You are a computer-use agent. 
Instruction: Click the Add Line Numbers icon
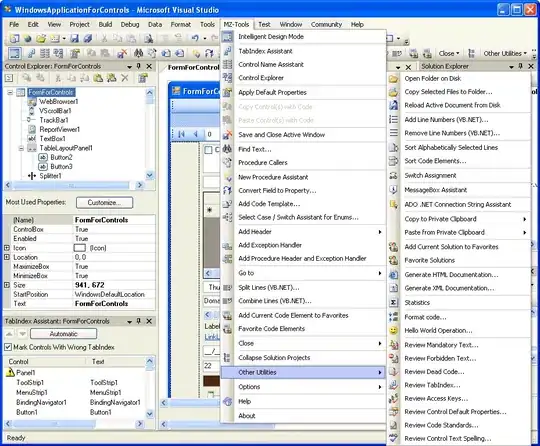[x=394, y=120]
